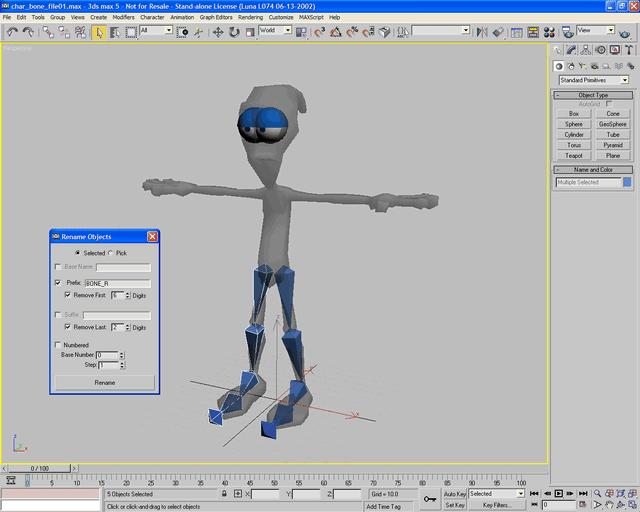640x512 pixels.
Task: Toggle the selection lock icon
Action: point(223,494)
